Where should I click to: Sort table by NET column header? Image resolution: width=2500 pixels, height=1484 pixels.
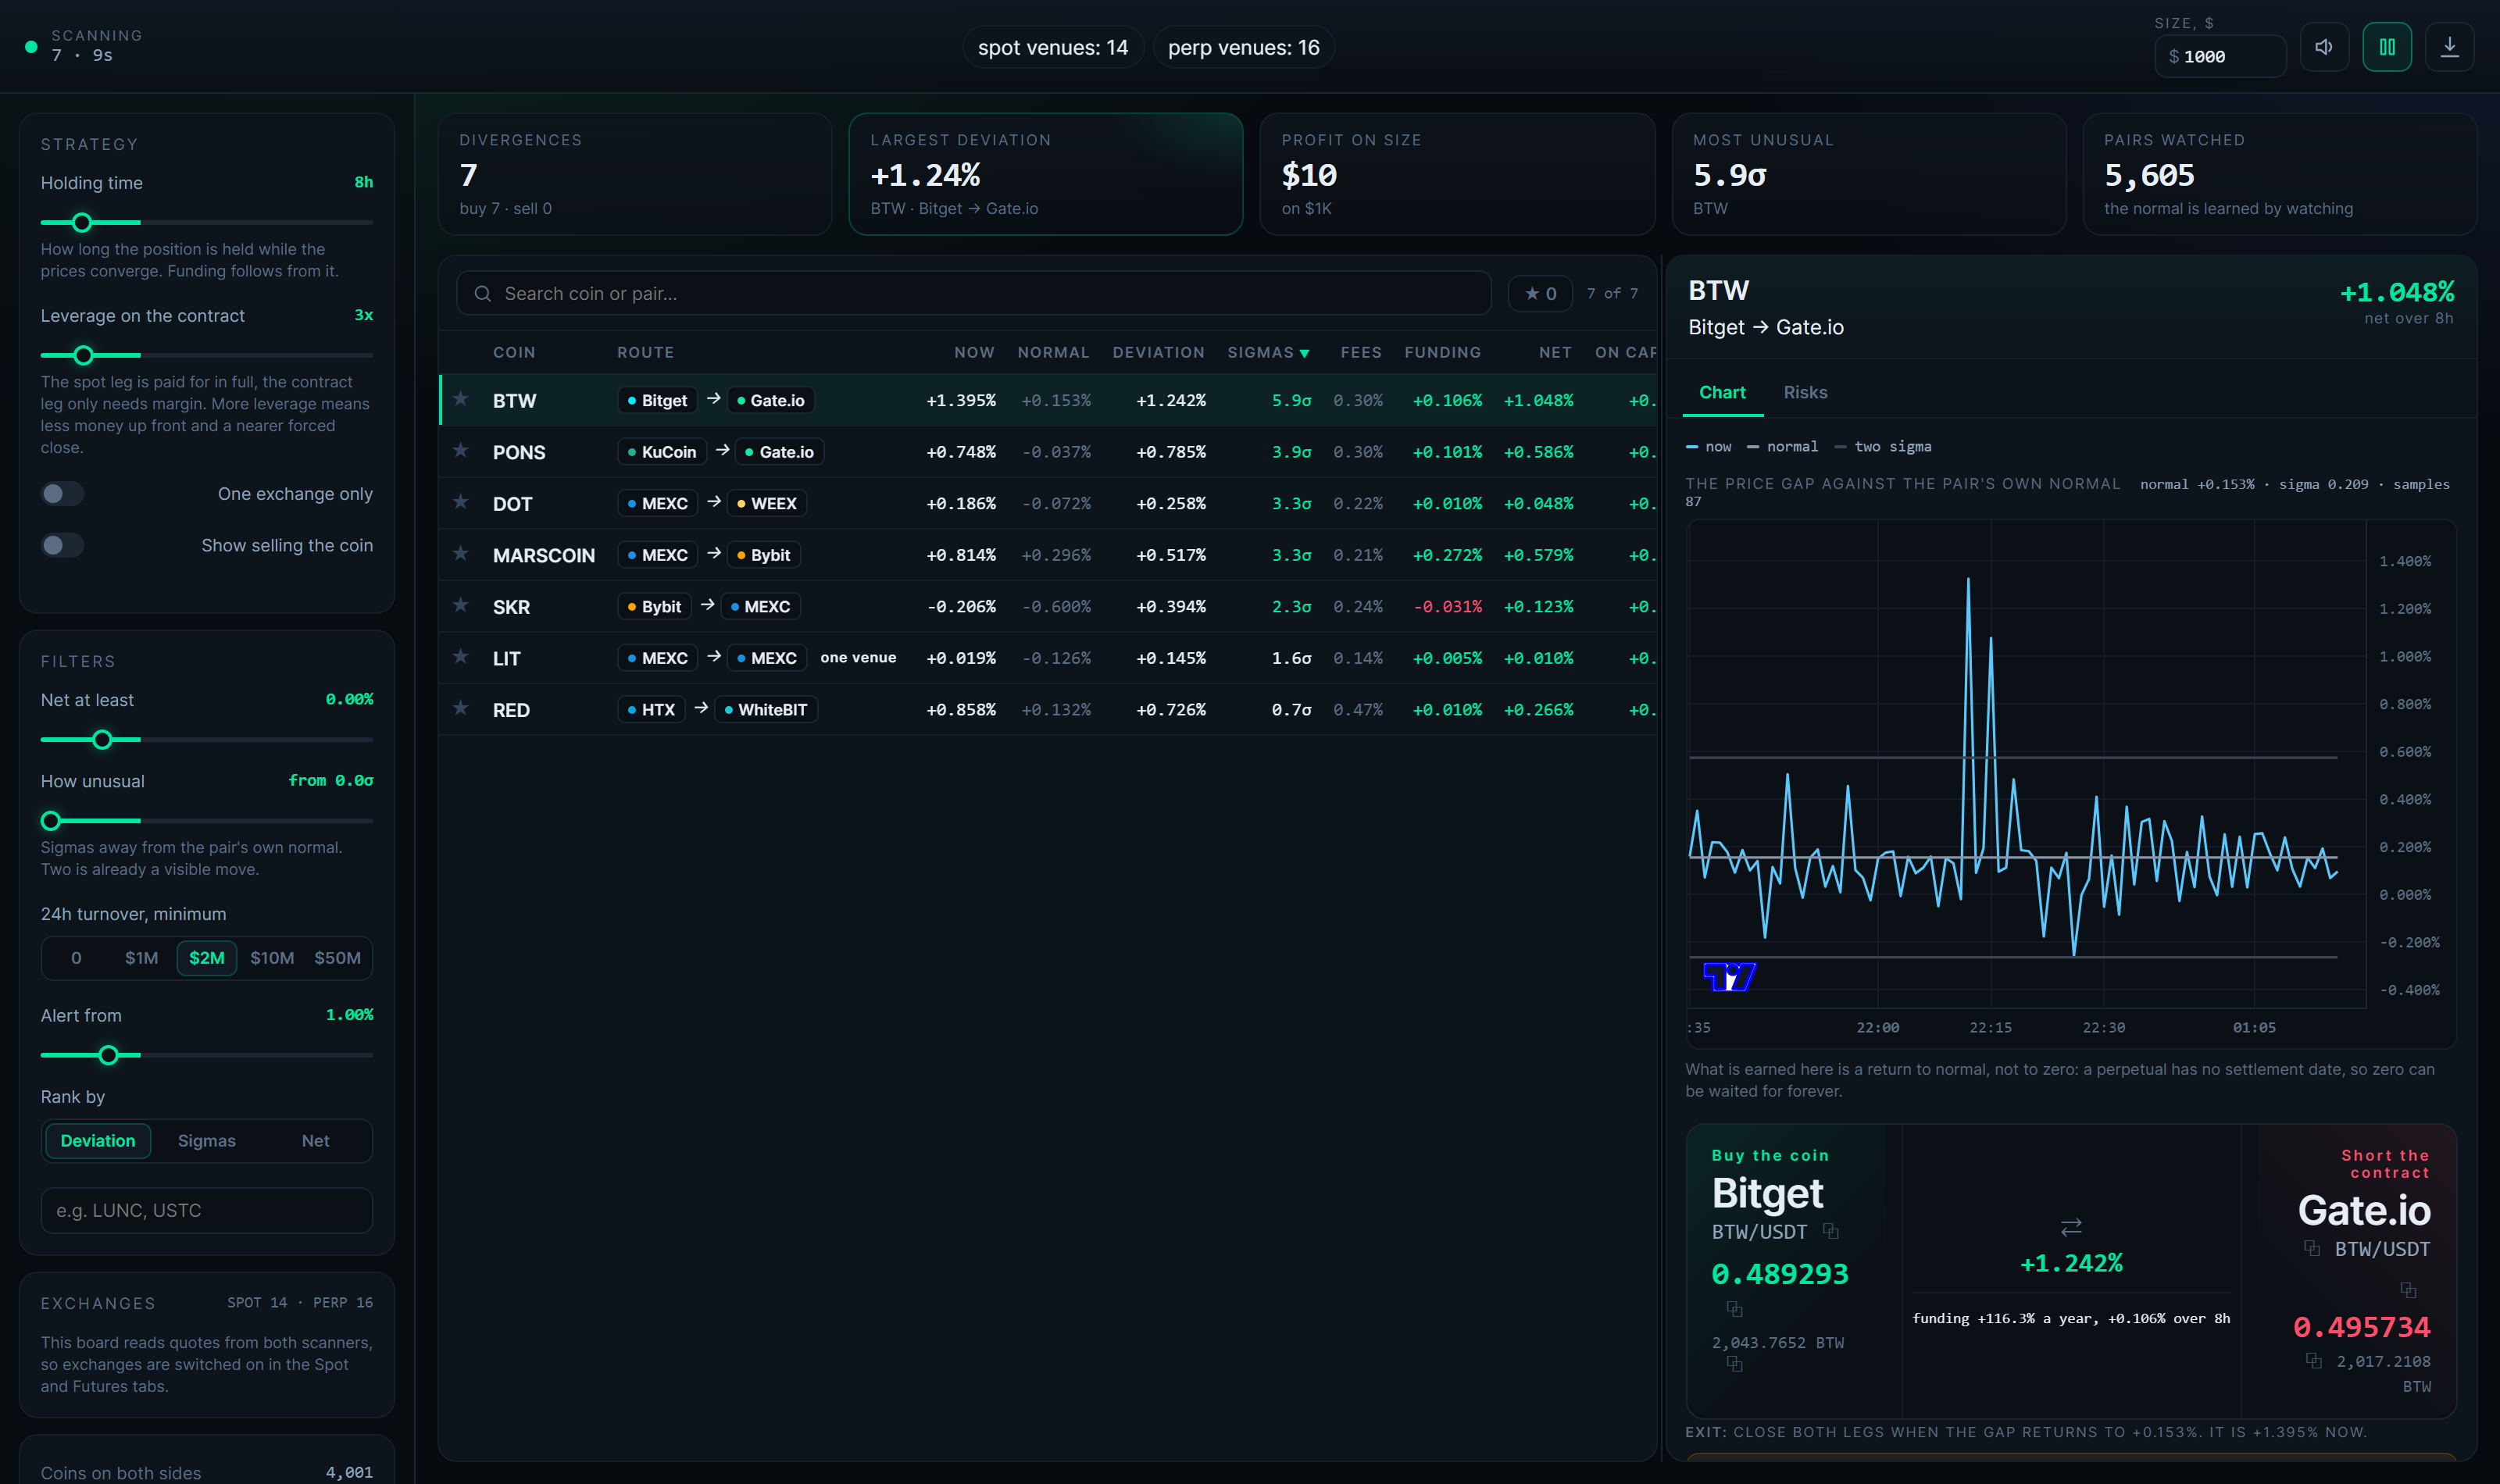(x=1555, y=353)
